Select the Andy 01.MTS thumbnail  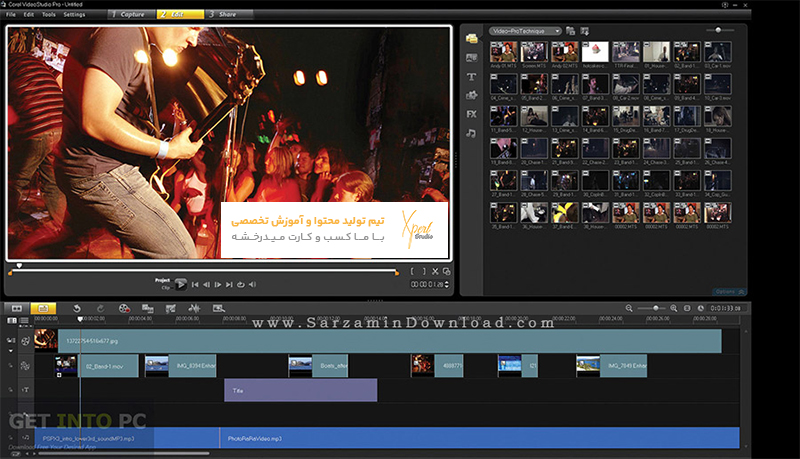[504, 52]
